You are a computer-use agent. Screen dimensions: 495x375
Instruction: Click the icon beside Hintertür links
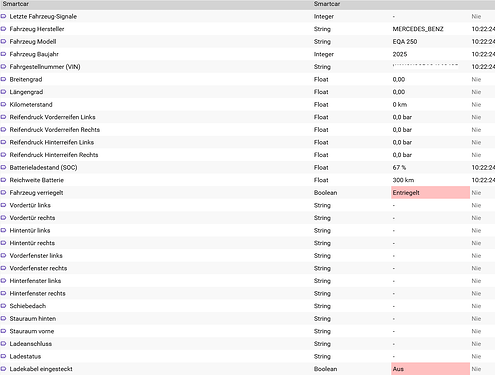3,230
